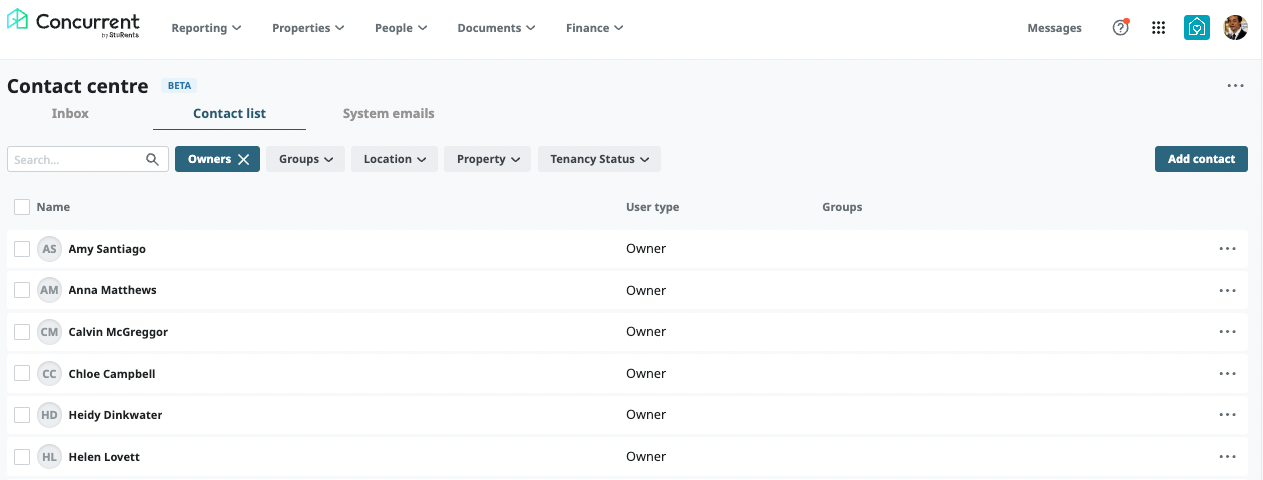This screenshot has height=480, width=1263.
Task: Remove the Owners filter with X
Action: tap(243, 159)
